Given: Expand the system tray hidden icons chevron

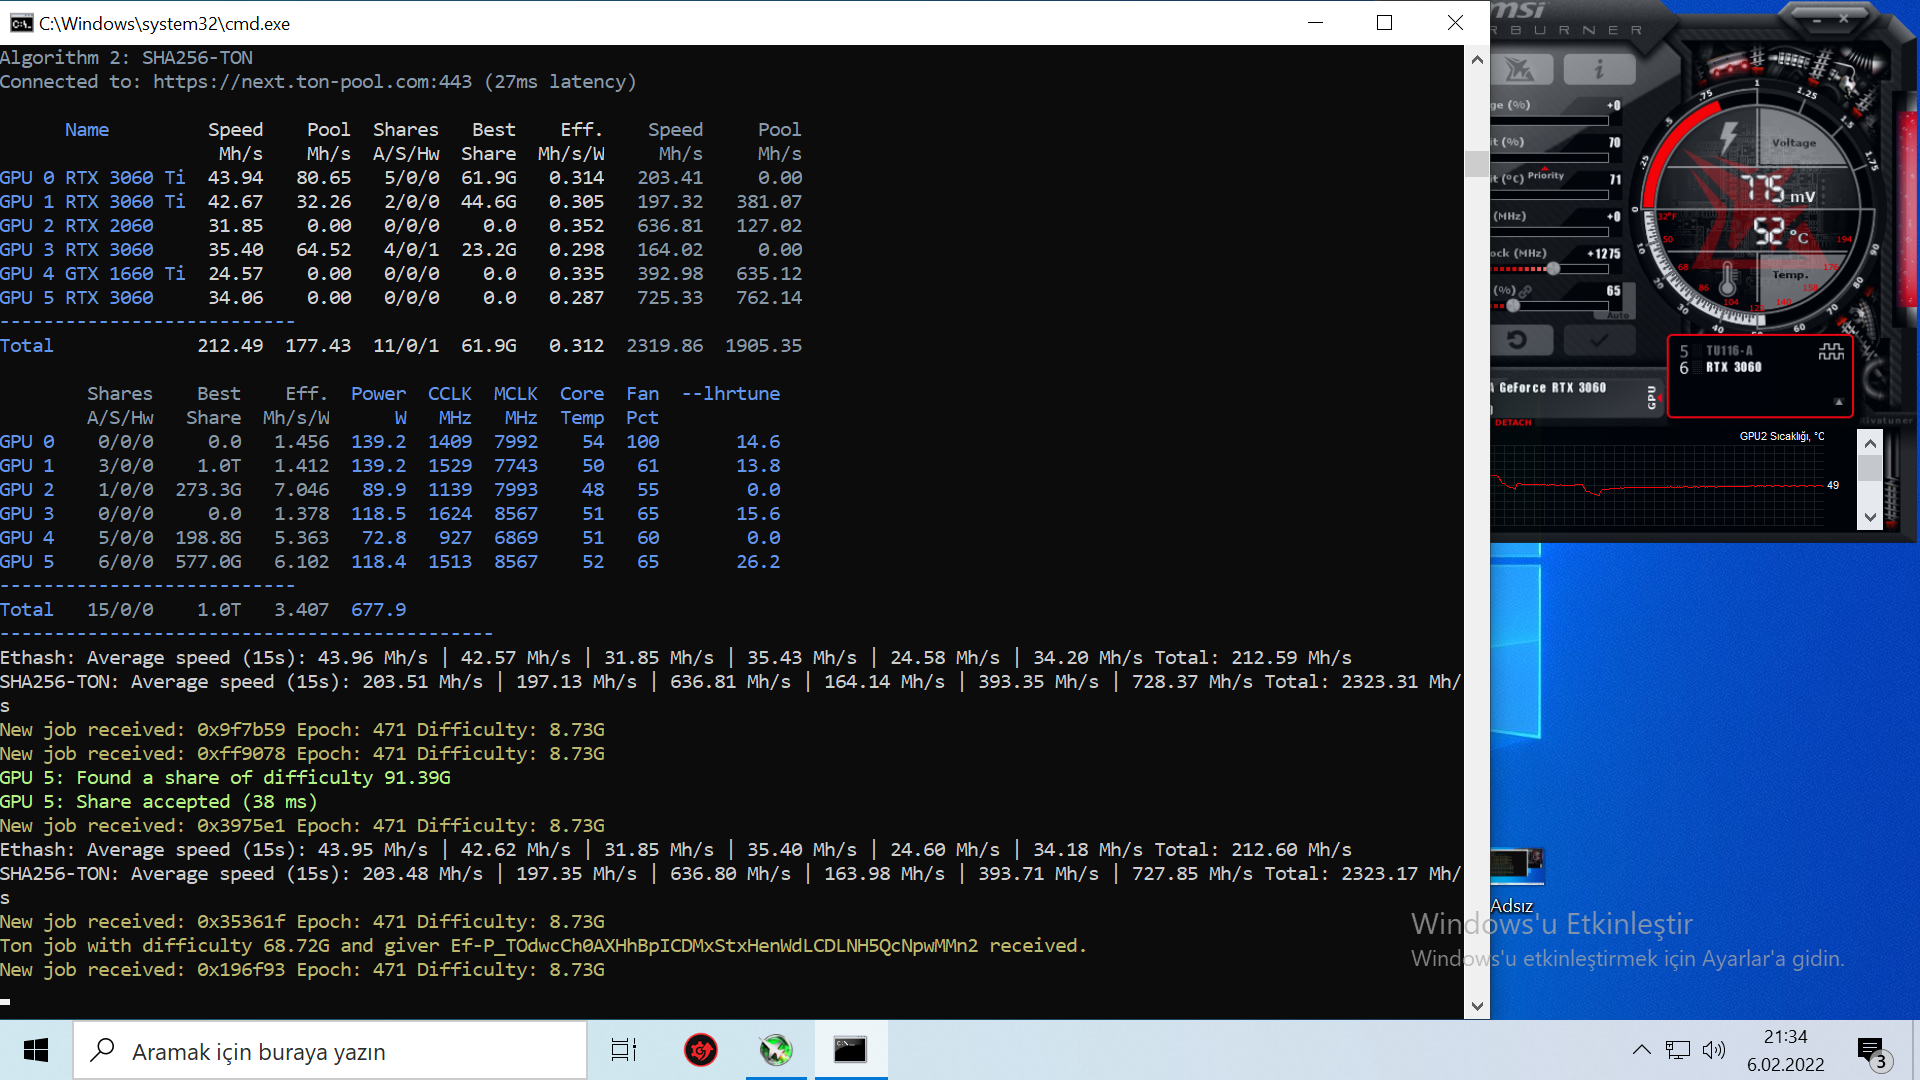Looking at the screenshot, I should click(1641, 1050).
